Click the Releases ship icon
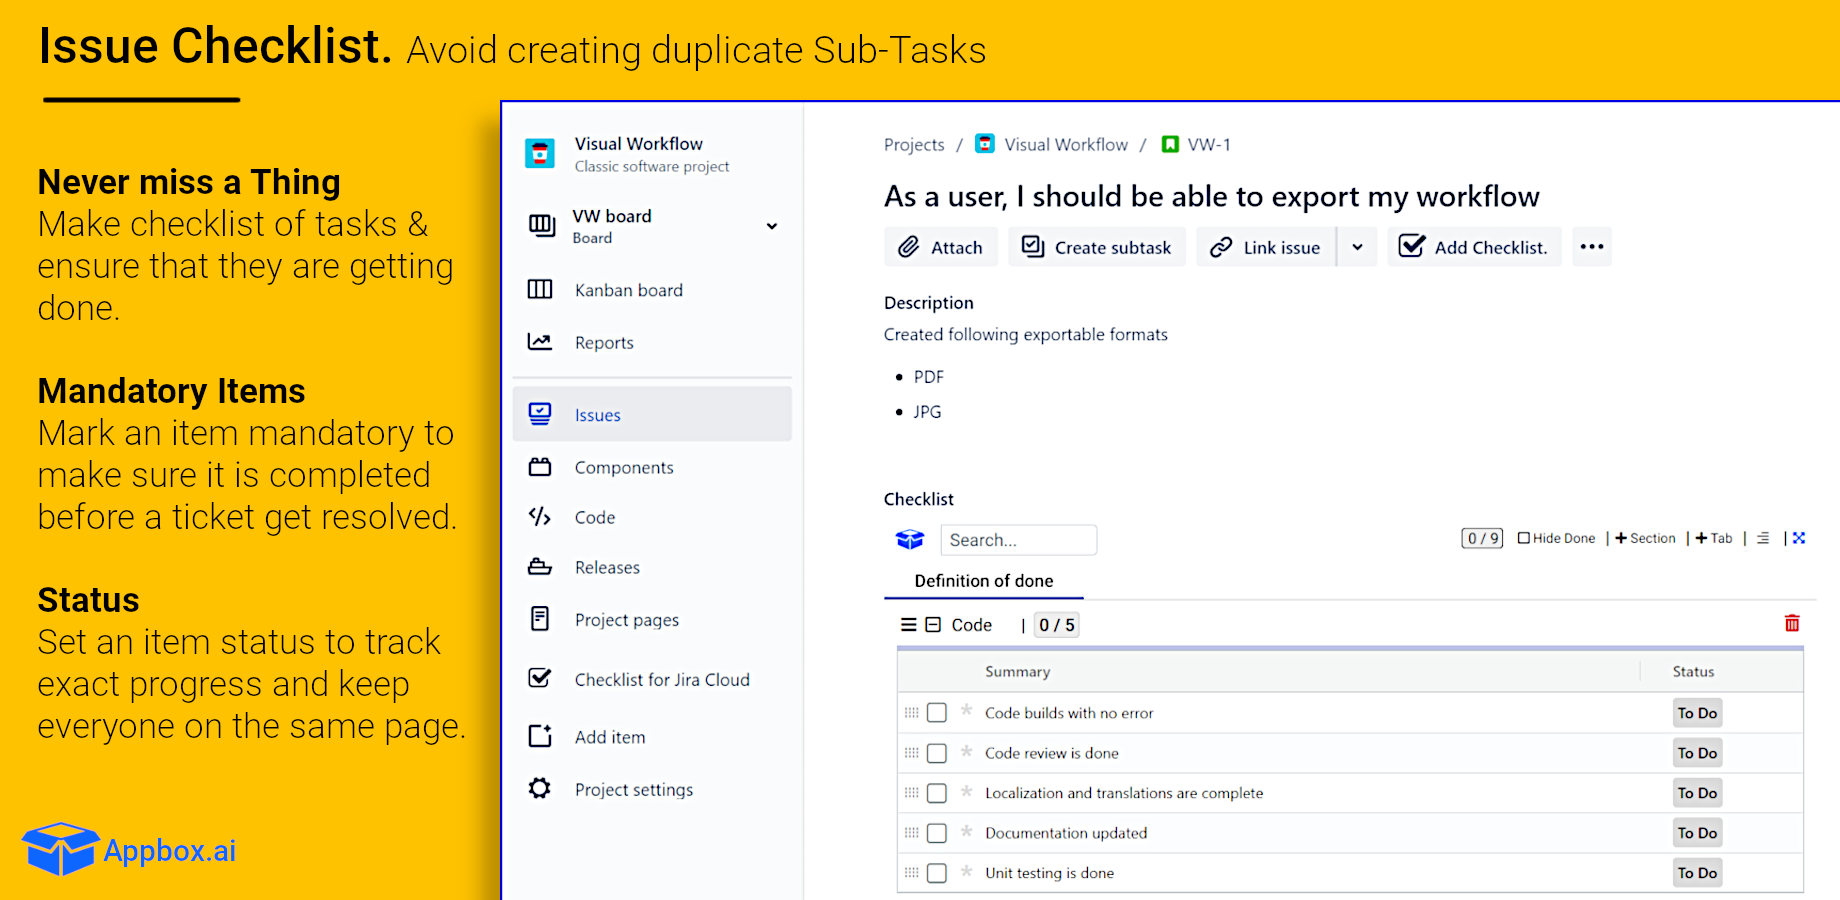Viewport: 1840px width, 900px height. click(540, 567)
